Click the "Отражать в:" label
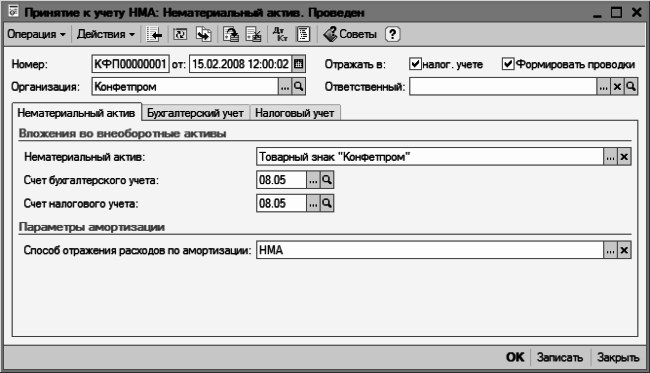This screenshot has height=373, width=650. [355, 64]
